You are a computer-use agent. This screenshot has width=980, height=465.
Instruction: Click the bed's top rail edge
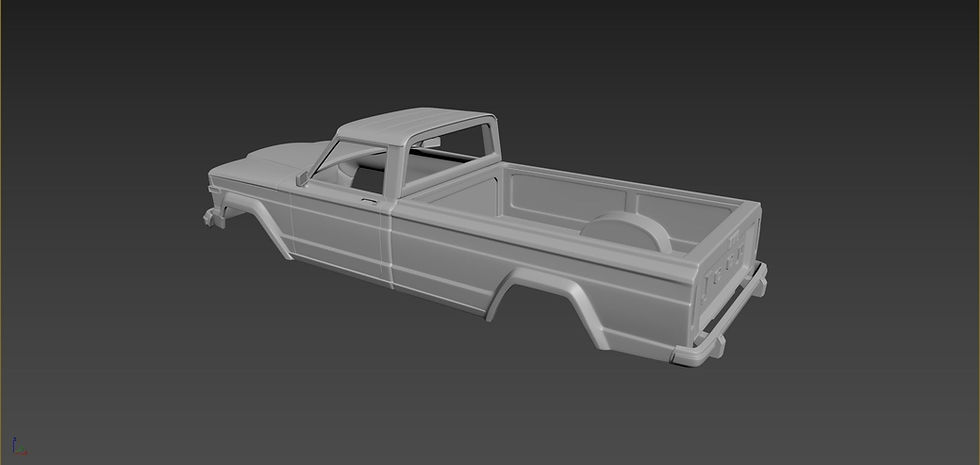pyautogui.click(x=544, y=229)
